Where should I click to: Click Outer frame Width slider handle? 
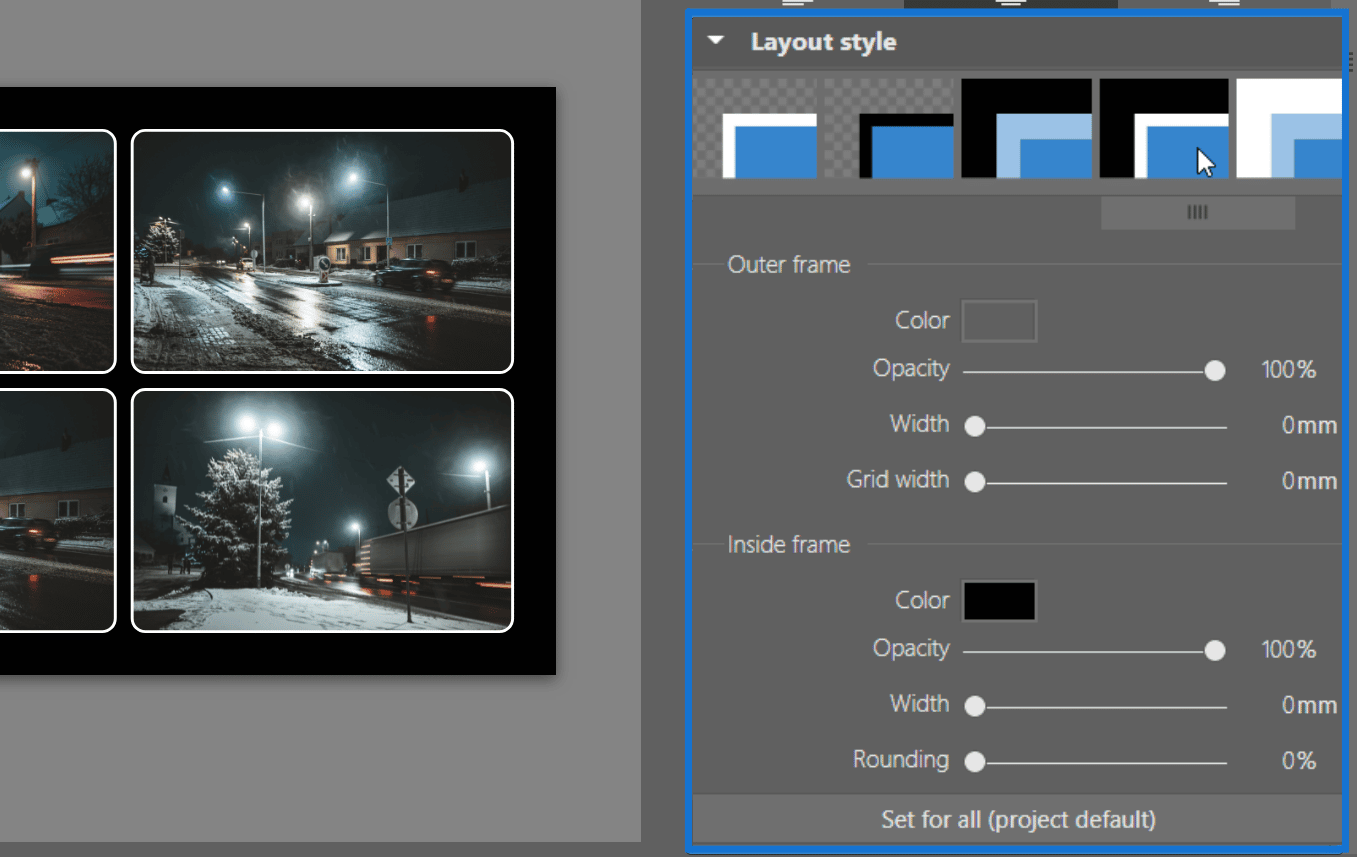[x=975, y=427]
